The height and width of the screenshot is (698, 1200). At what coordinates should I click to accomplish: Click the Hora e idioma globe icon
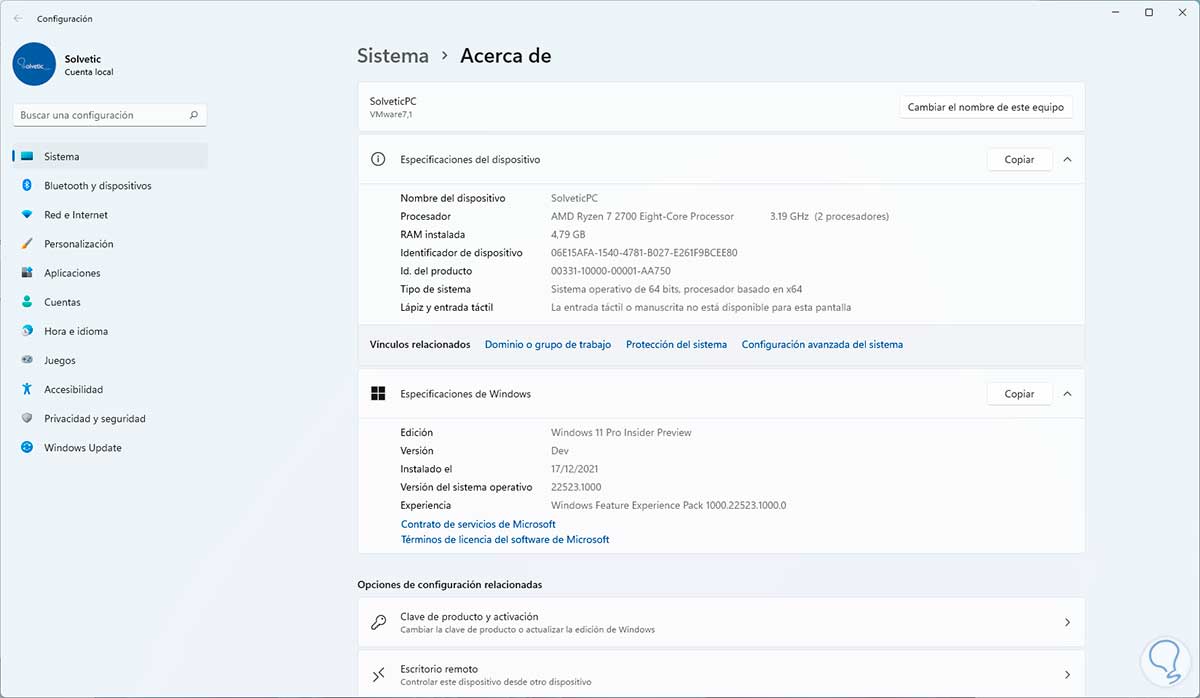point(26,331)
